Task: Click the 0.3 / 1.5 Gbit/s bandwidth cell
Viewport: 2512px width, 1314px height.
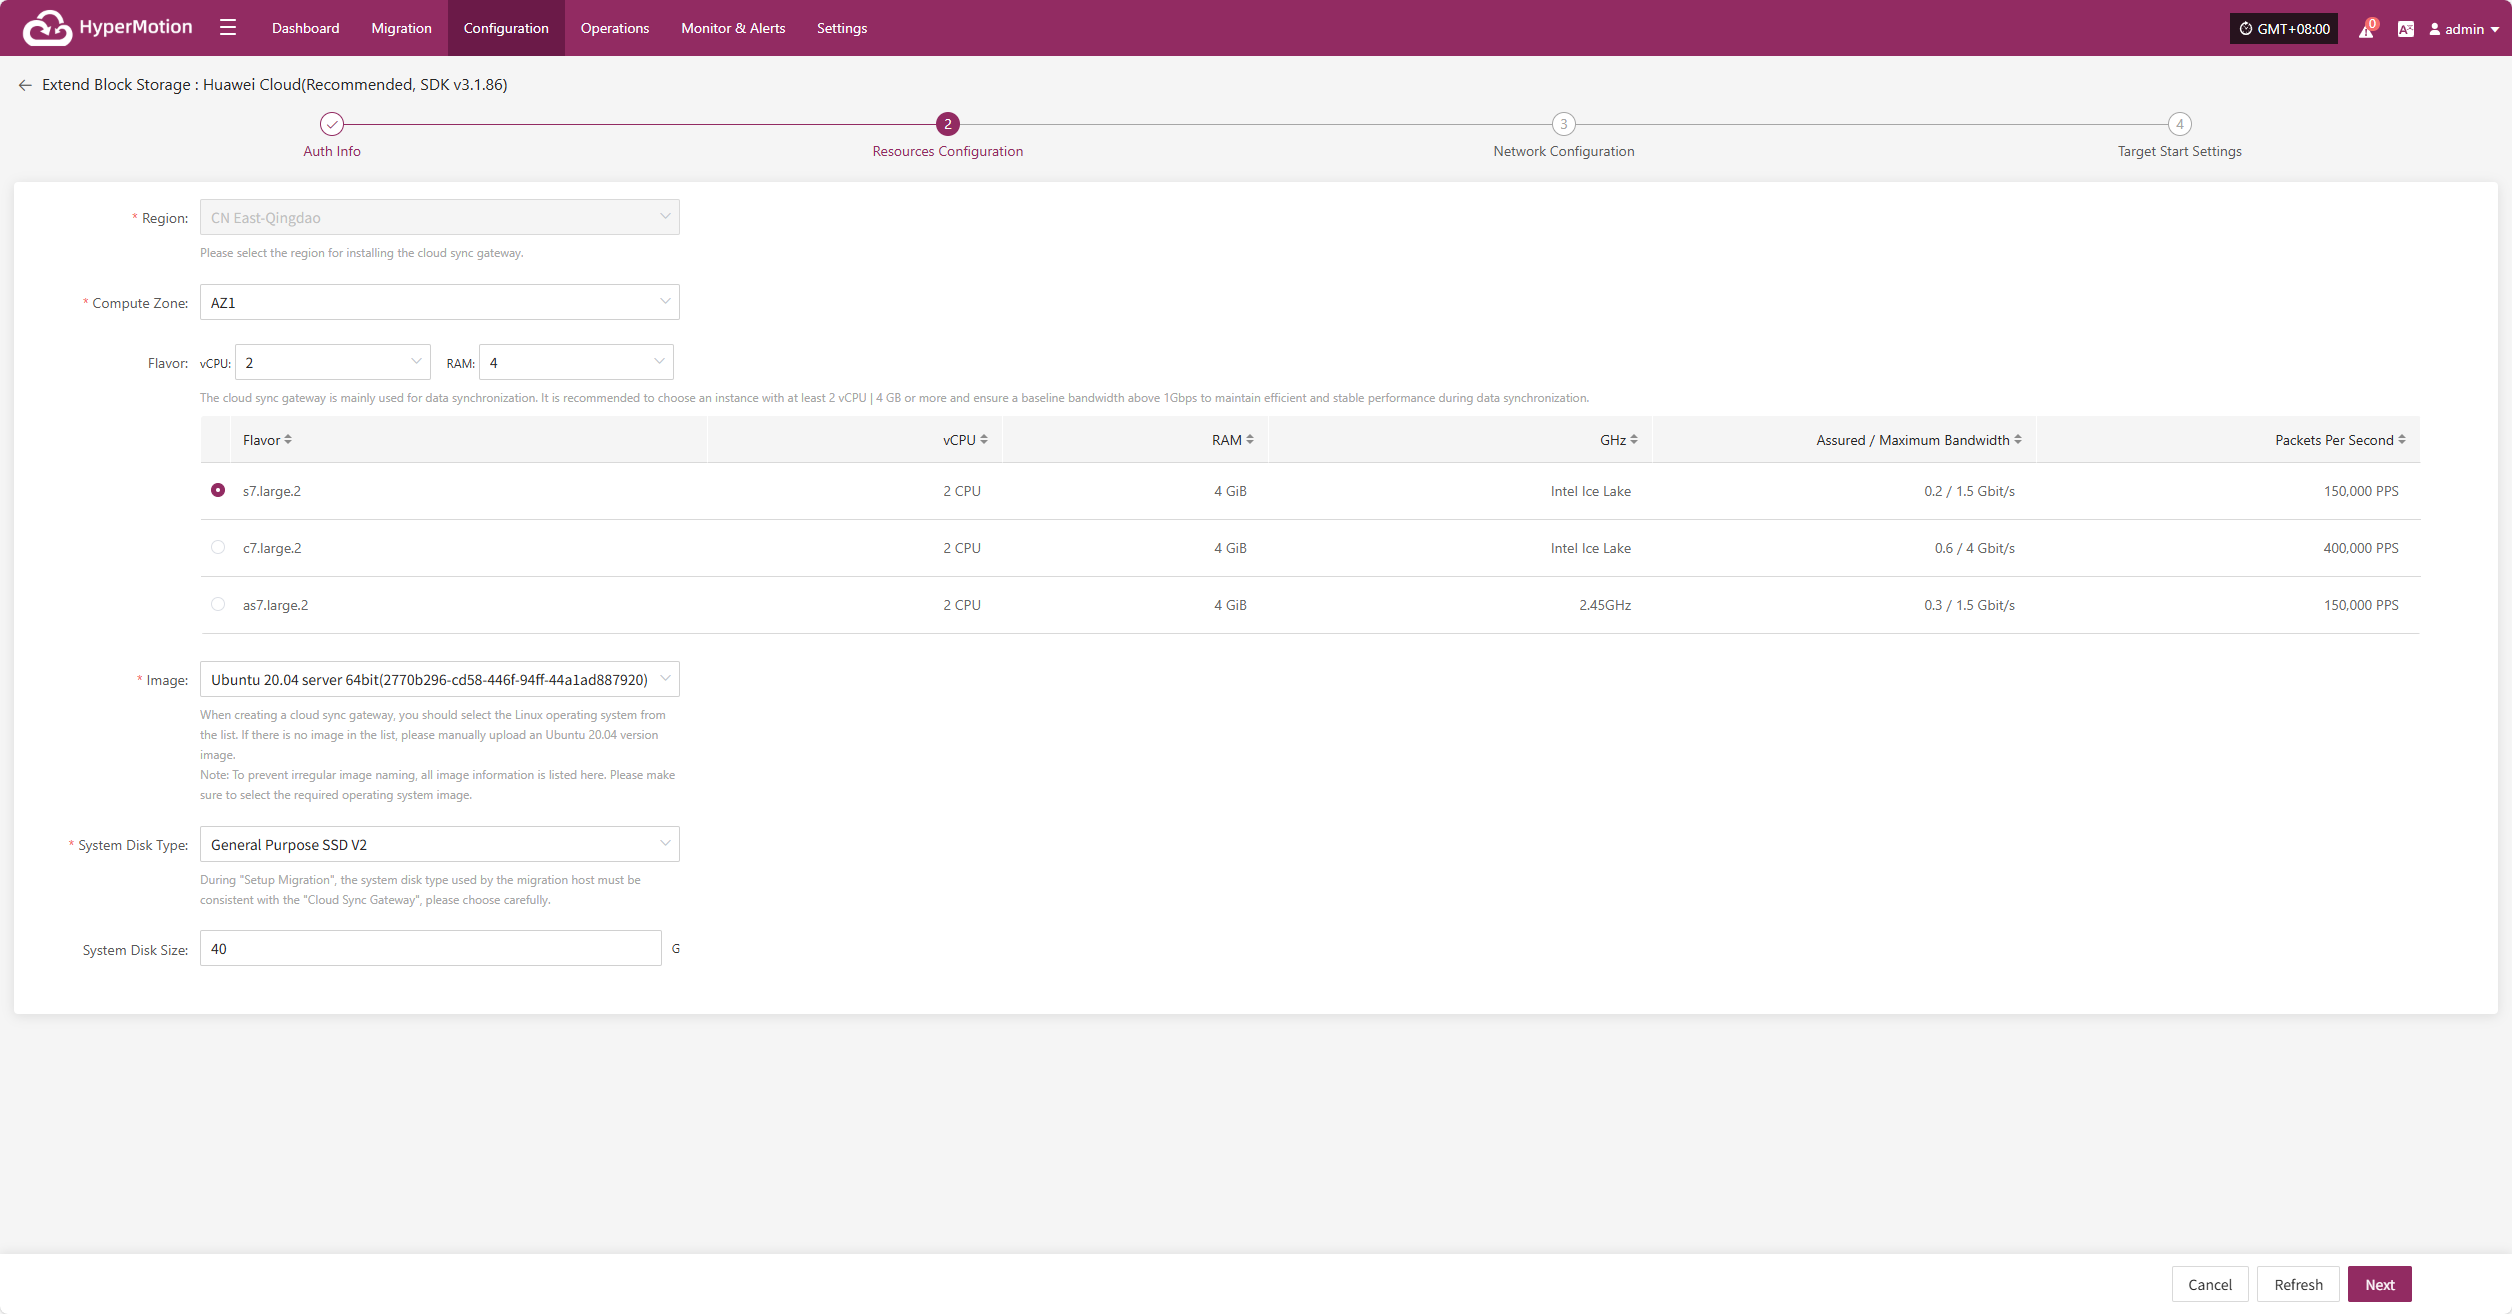Action: tap(1970, 605)
